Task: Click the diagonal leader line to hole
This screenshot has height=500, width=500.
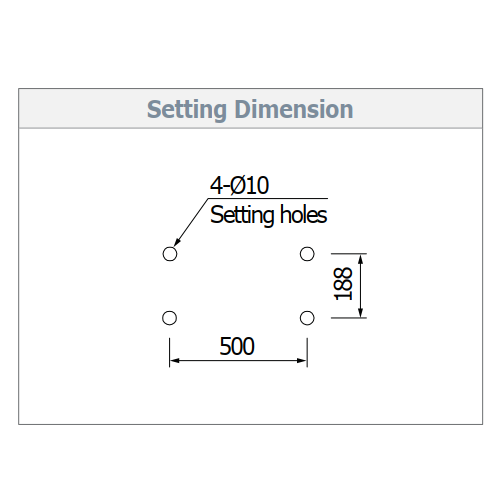Action: tap(191, 222)
